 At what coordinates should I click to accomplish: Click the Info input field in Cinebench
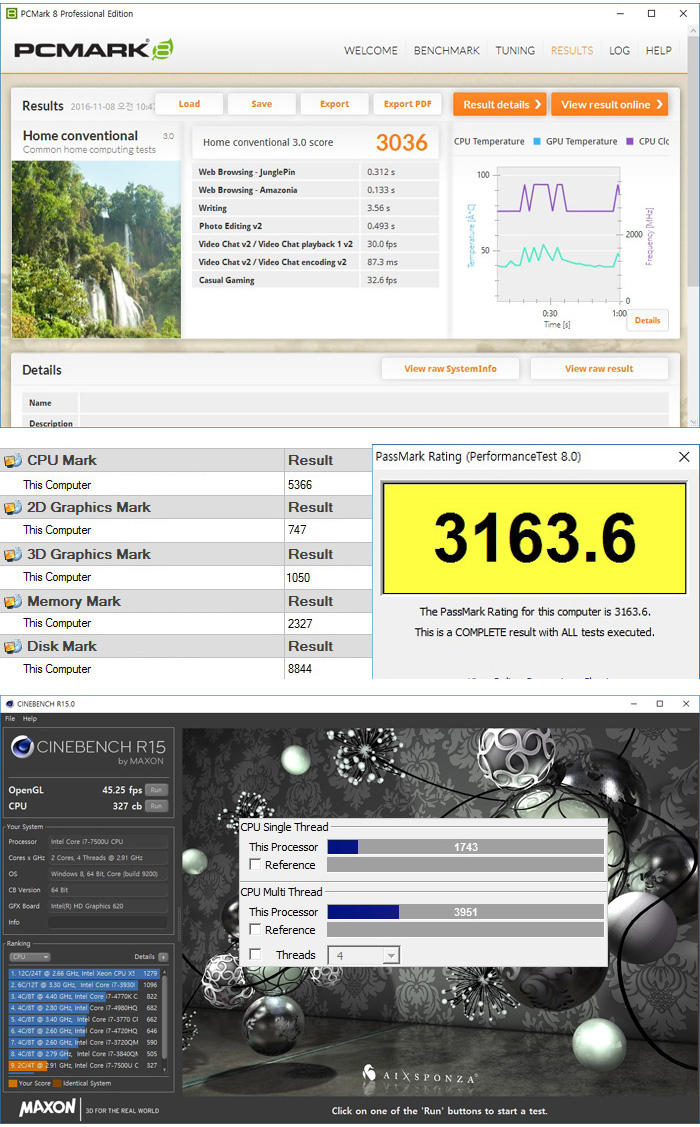[x=108, y=922]
